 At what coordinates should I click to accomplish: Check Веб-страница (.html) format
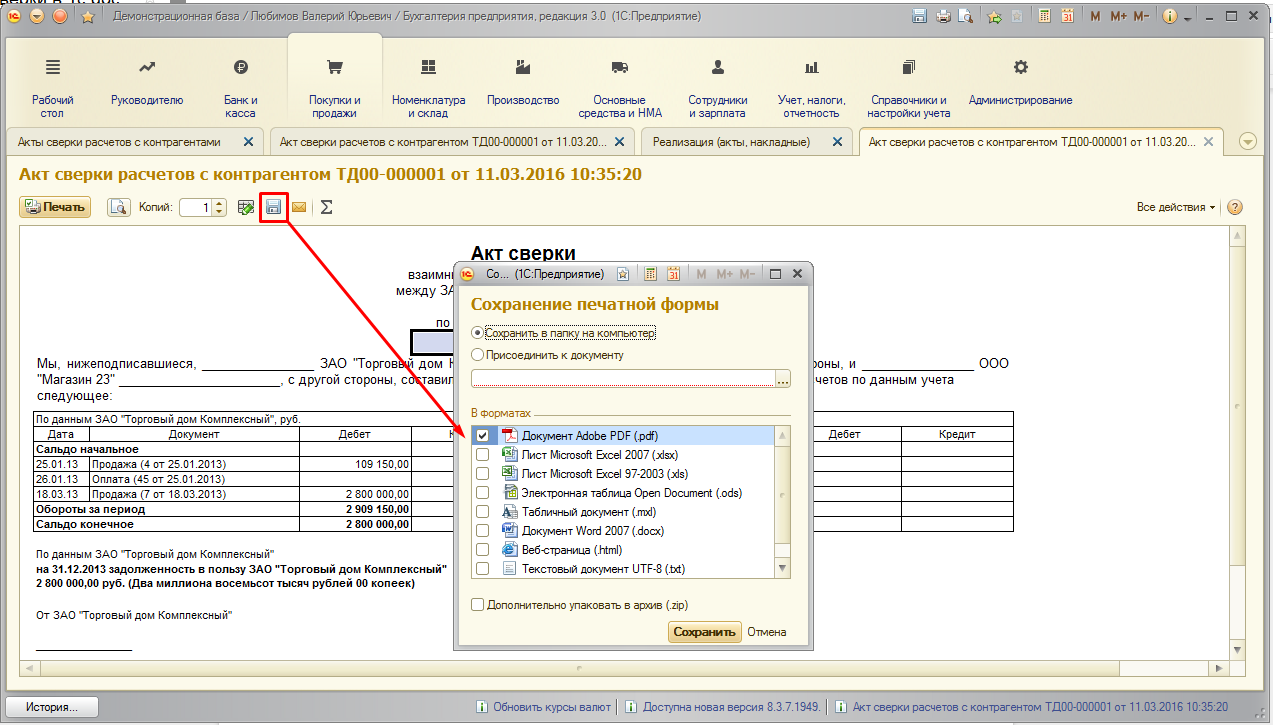click(483, 549)
